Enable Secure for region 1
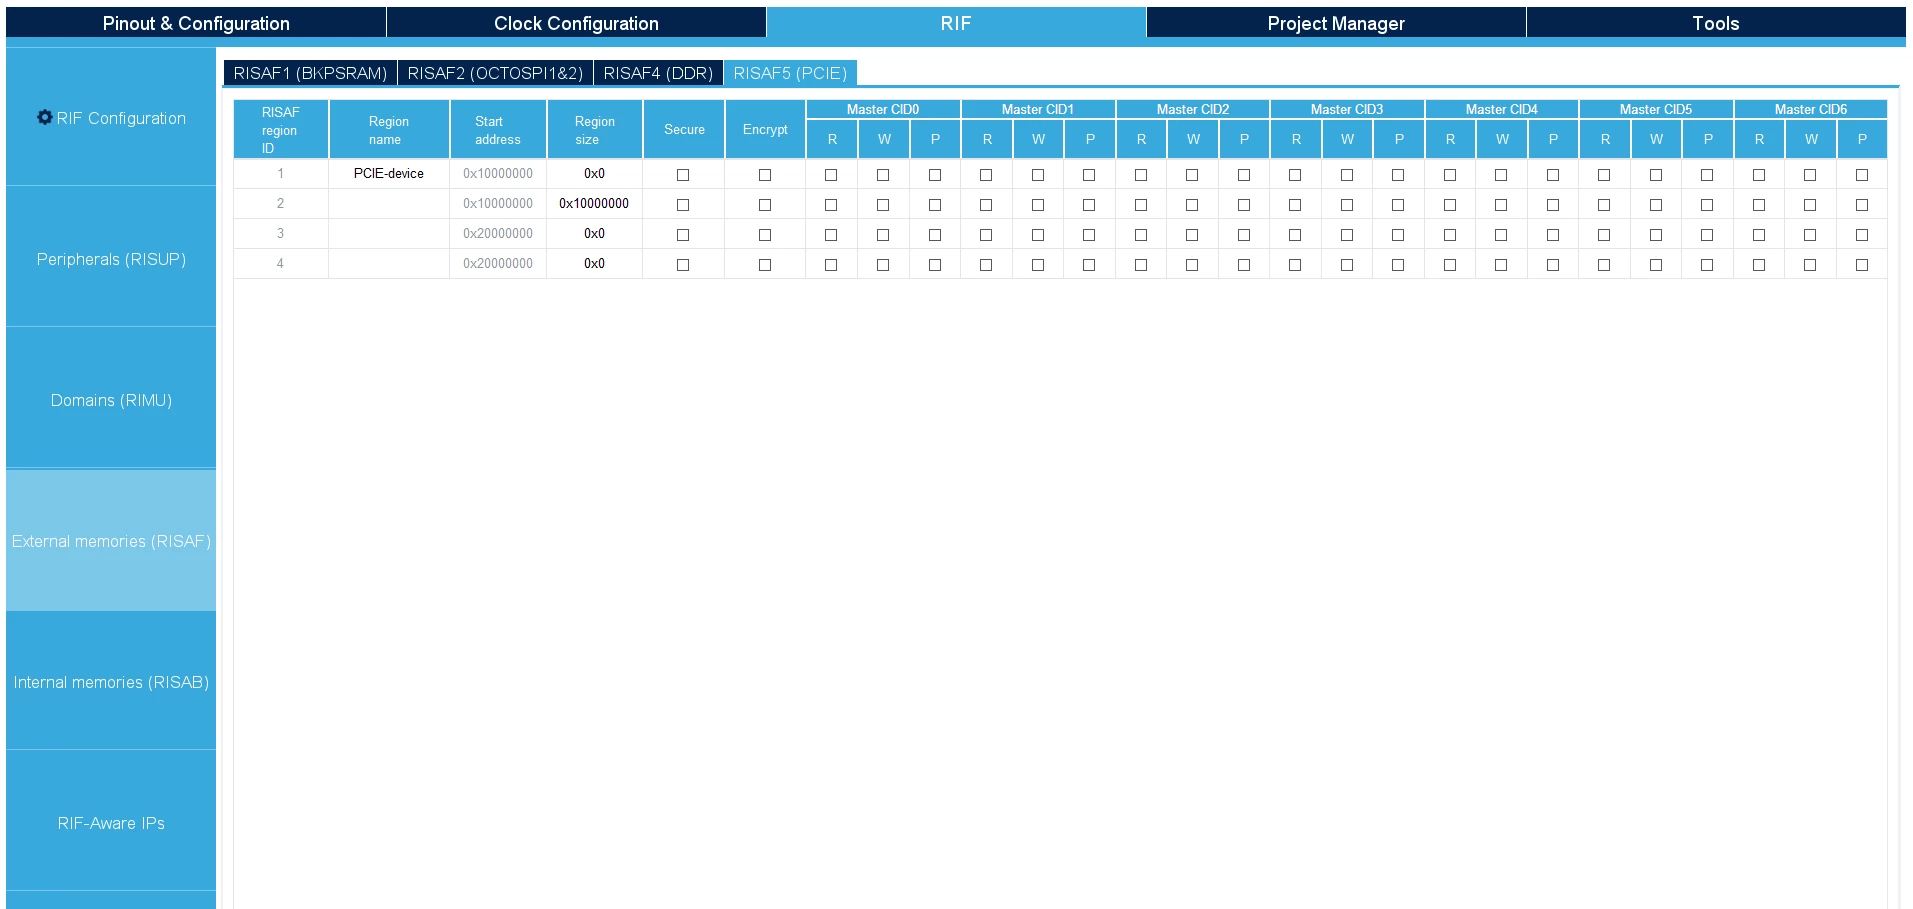The image size is (1913, 909). (683, 175)
